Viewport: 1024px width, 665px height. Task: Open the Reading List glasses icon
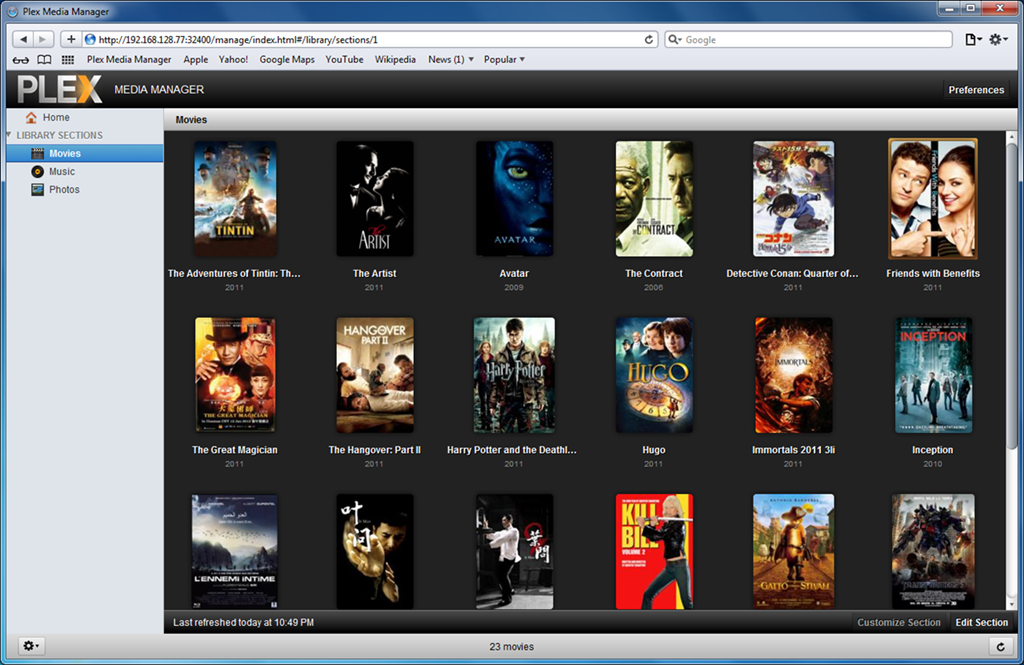[x=21, y=59]
